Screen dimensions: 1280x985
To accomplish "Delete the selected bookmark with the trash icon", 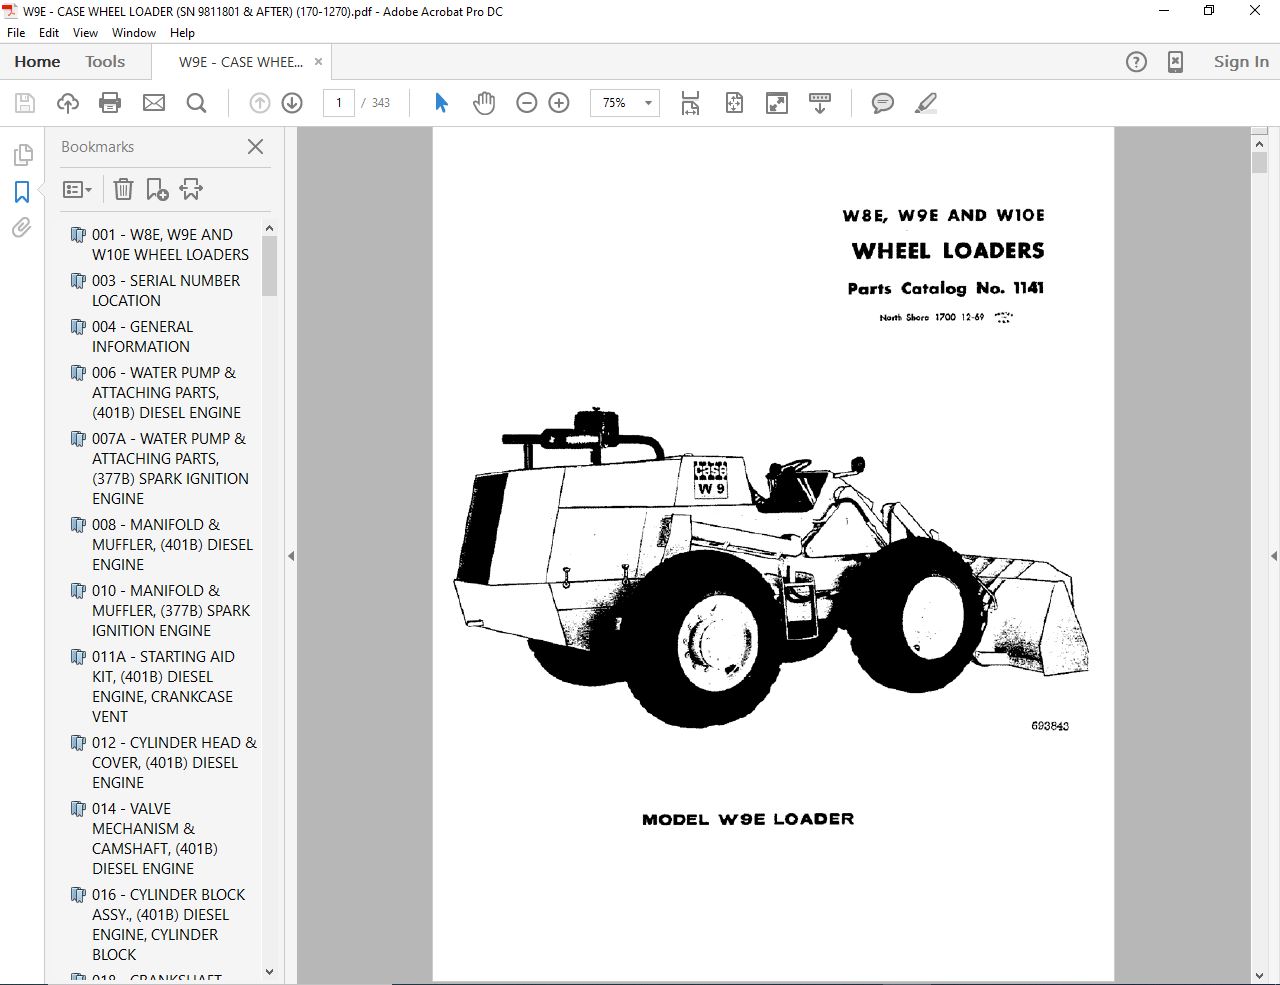I will [123, 188].
